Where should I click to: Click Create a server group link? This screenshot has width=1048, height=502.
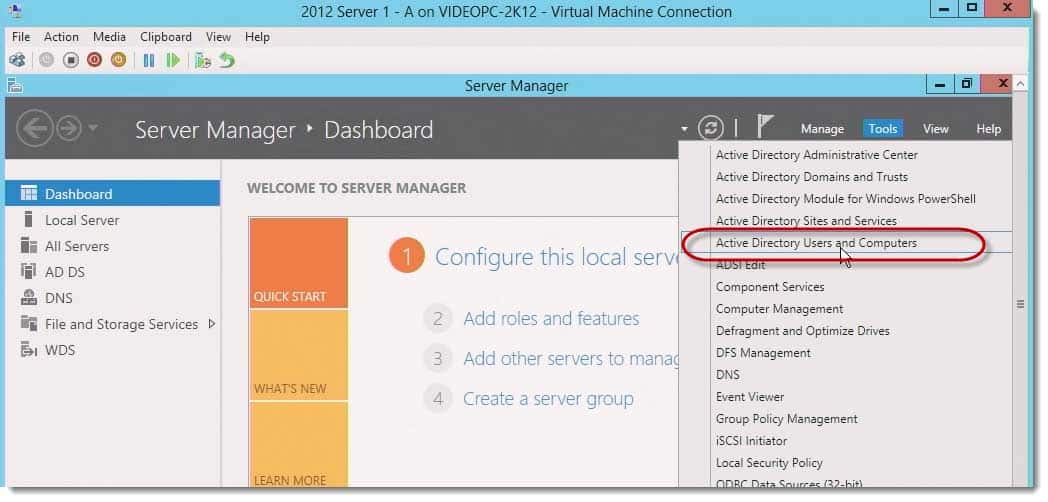(x=548, y=399)
